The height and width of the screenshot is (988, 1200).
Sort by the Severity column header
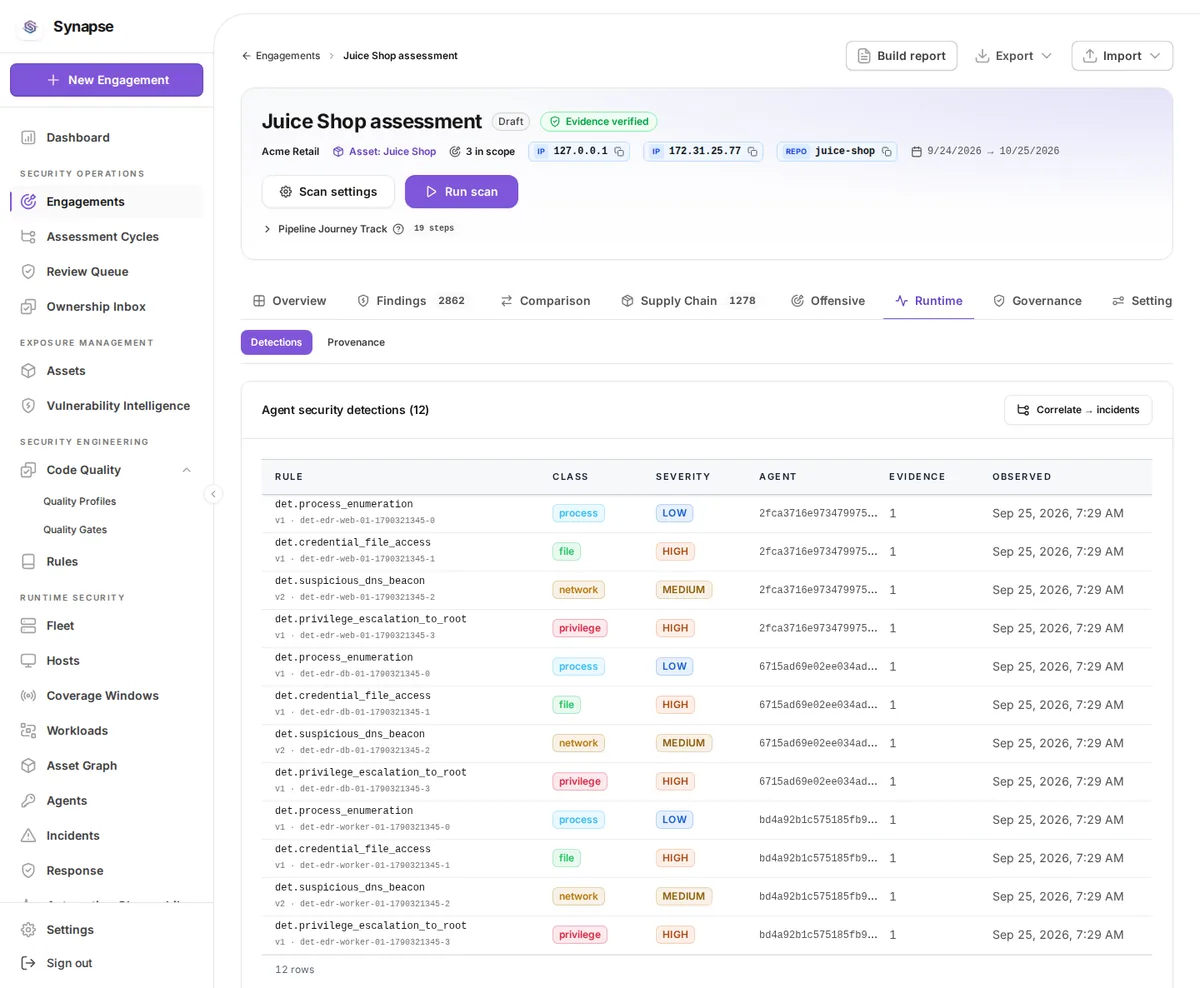683,477
